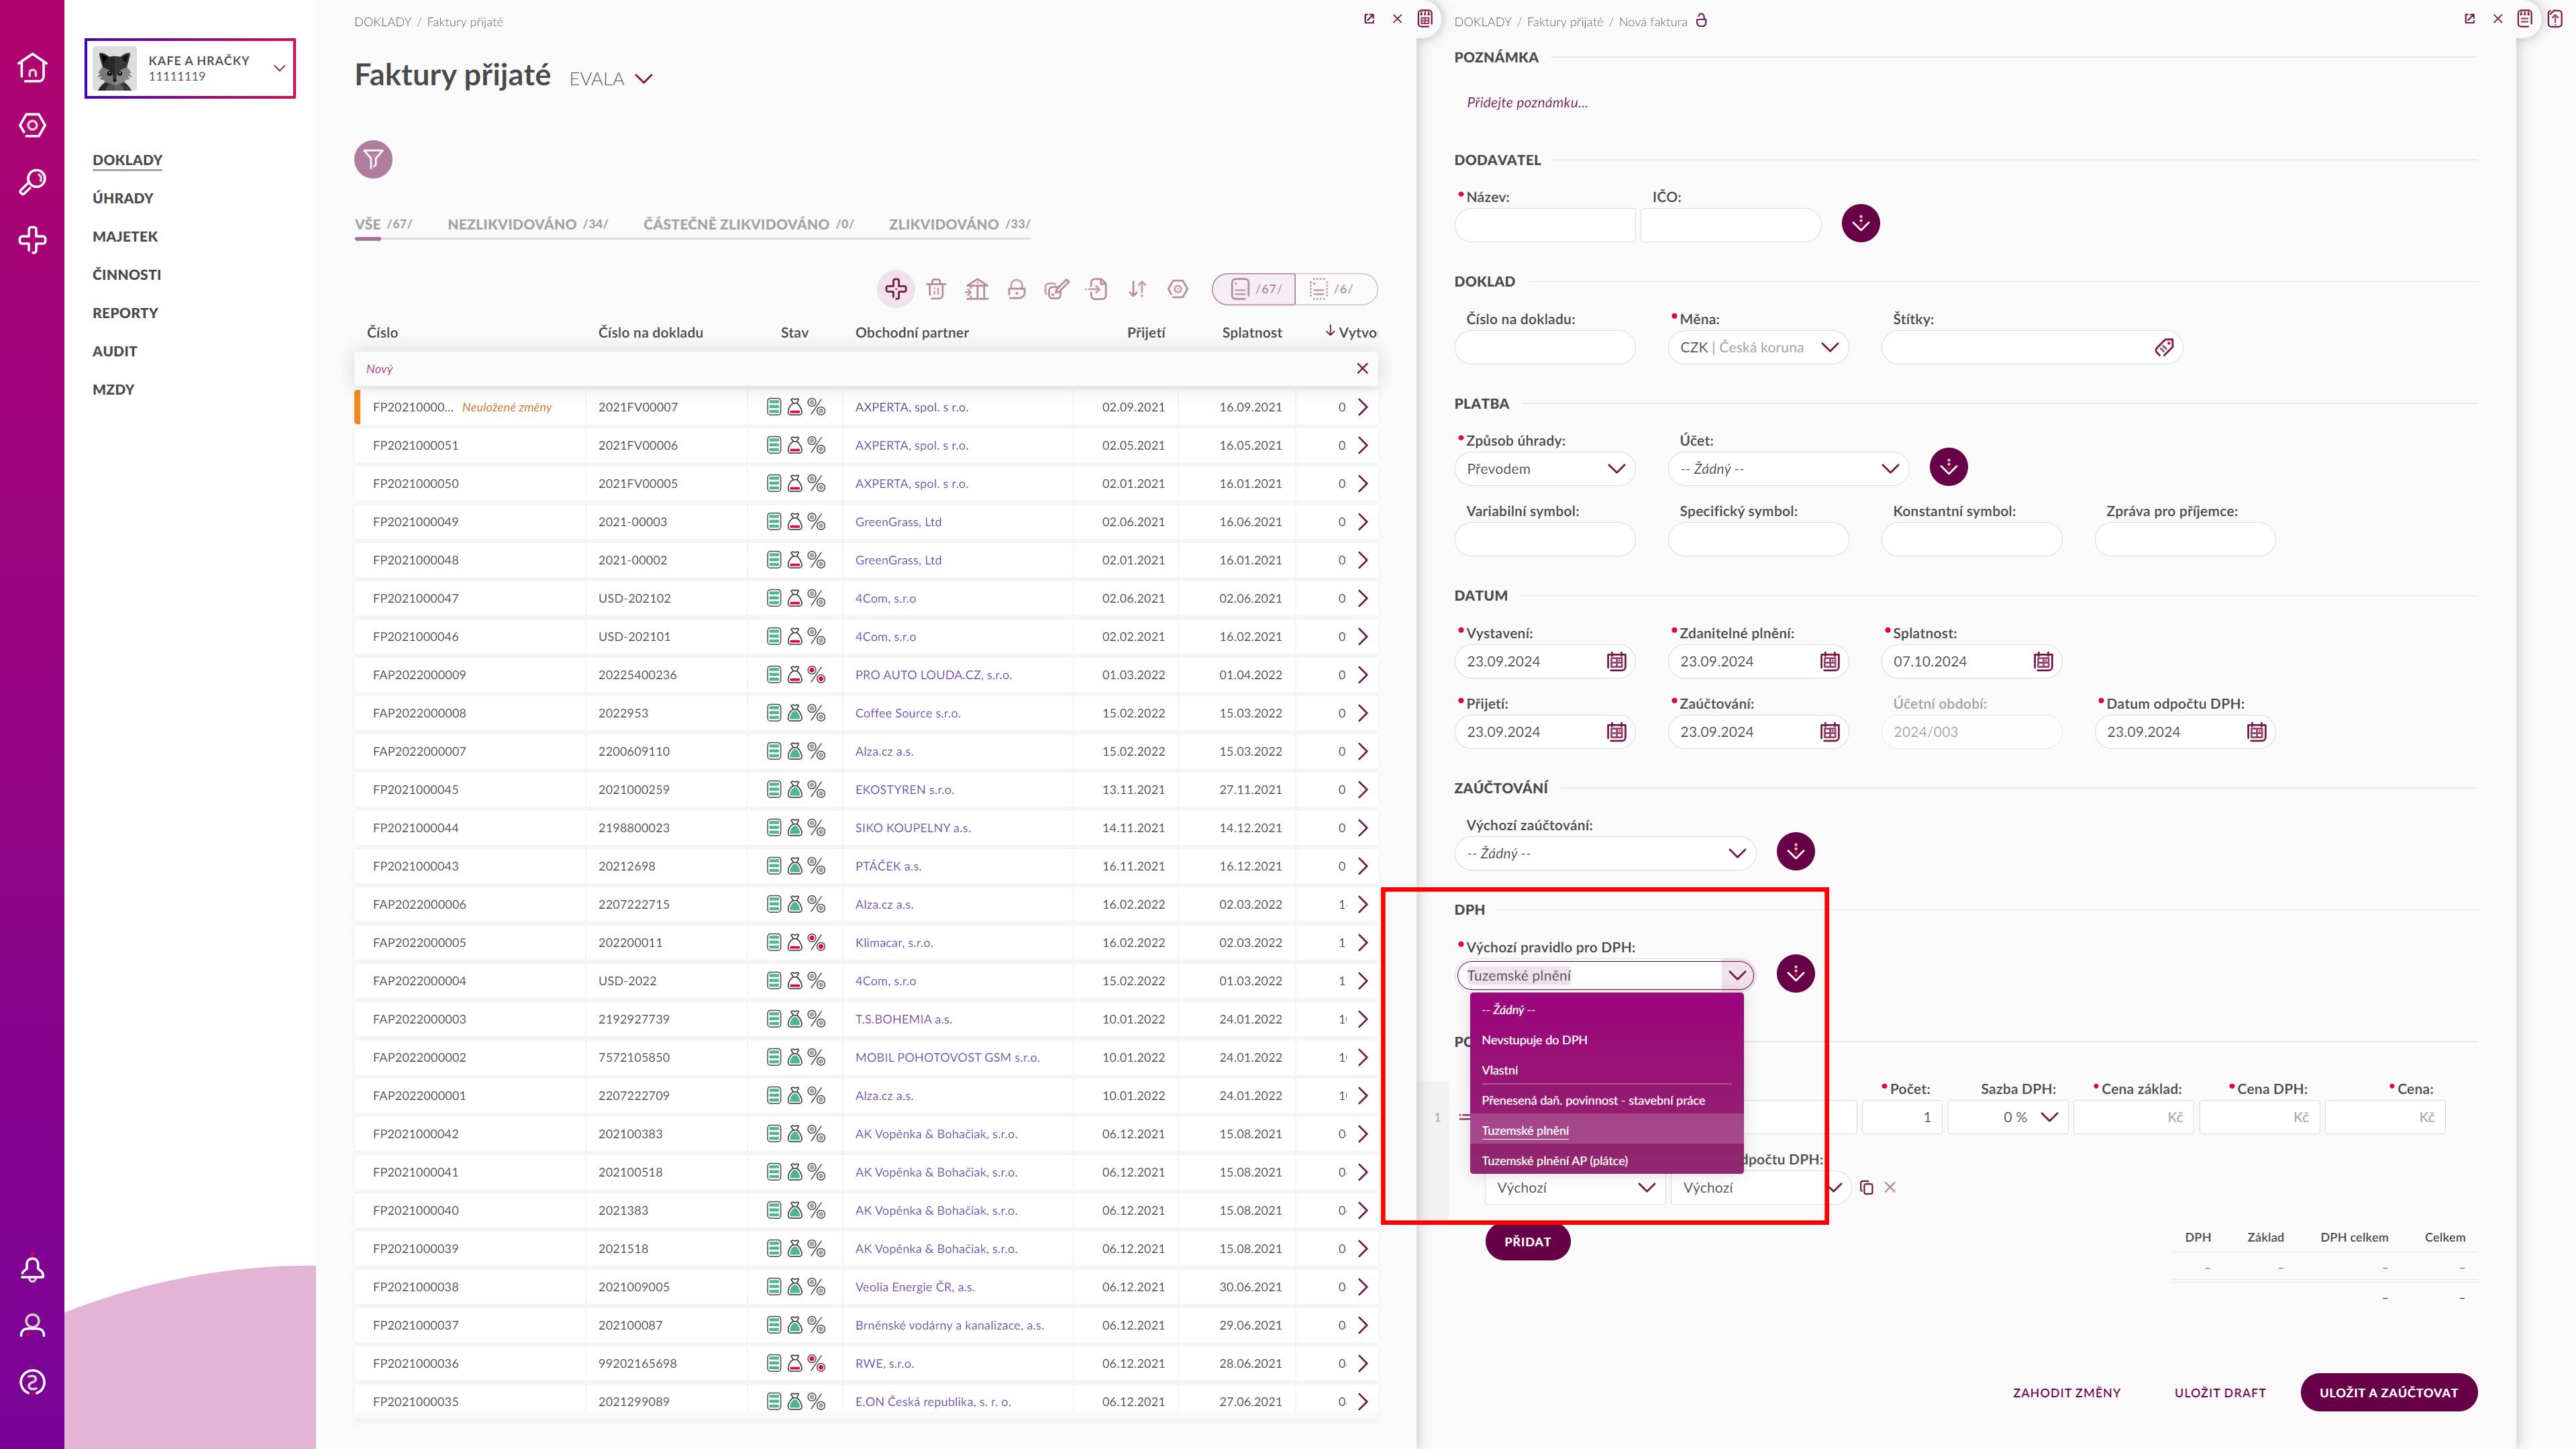Viewport: 2576px width, 1449px height.
Task: Click the Variabilní symbol input field
Action: pyautogui.click(x=1544, y=540)
